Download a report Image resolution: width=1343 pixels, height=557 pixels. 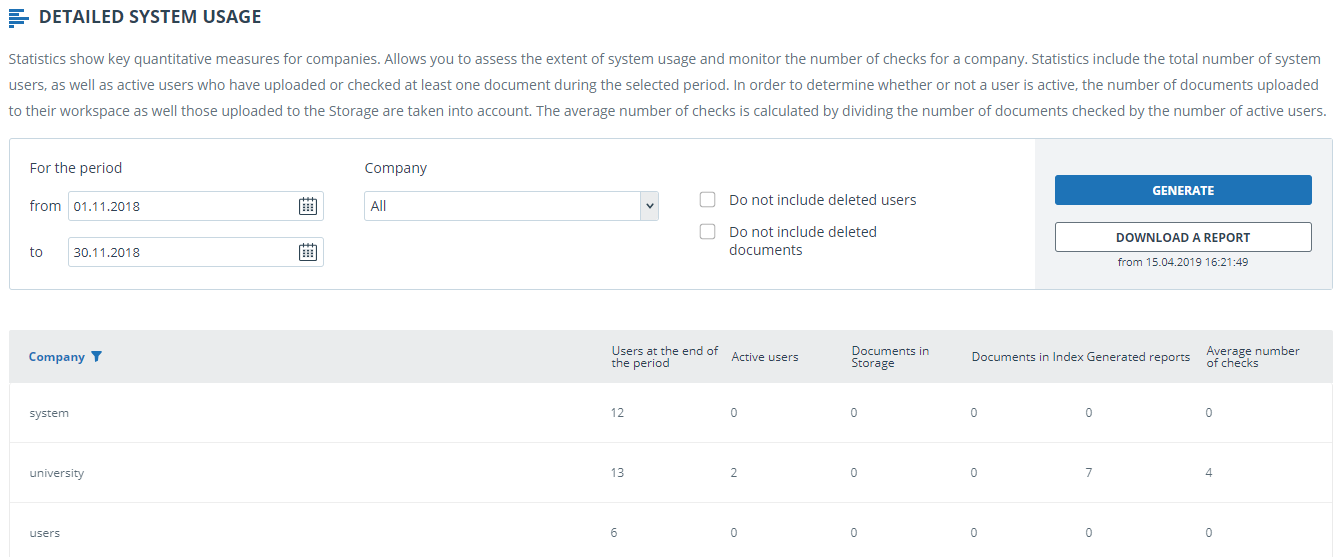tap(1183, 237)
